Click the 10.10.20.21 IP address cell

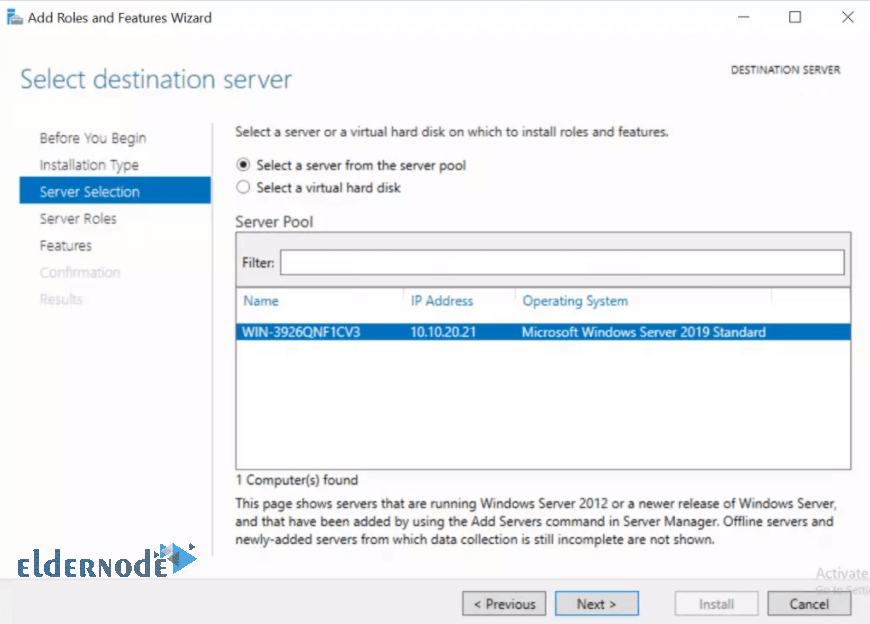click(443, 332)
